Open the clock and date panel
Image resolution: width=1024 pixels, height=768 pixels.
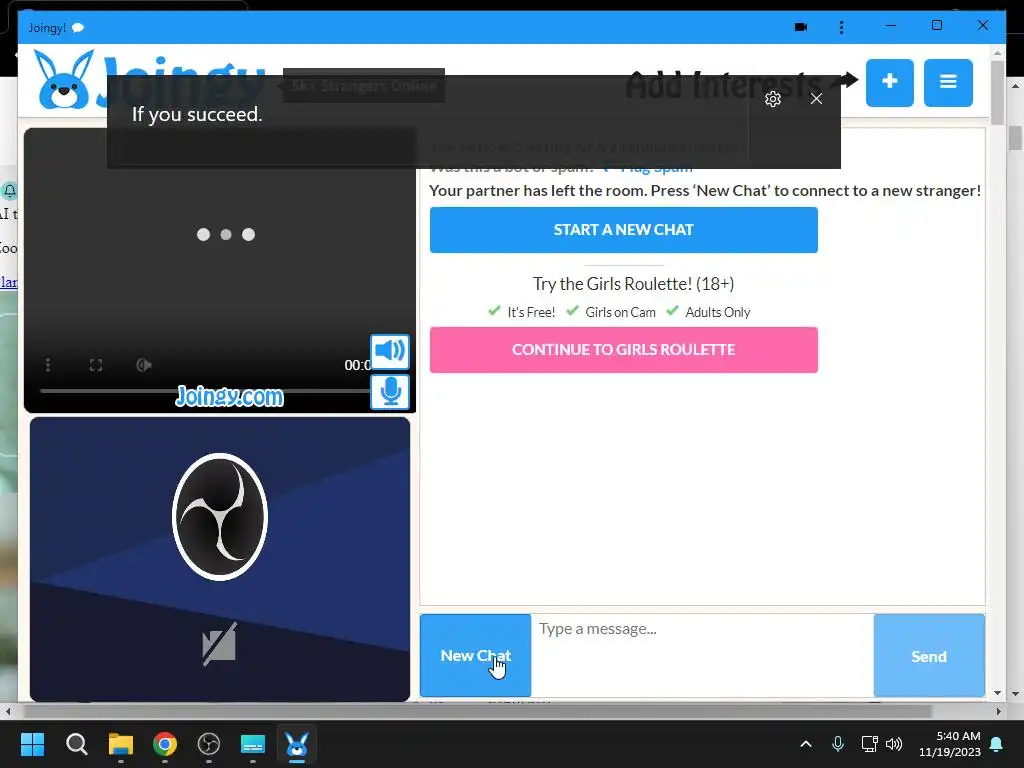(950, 744)
